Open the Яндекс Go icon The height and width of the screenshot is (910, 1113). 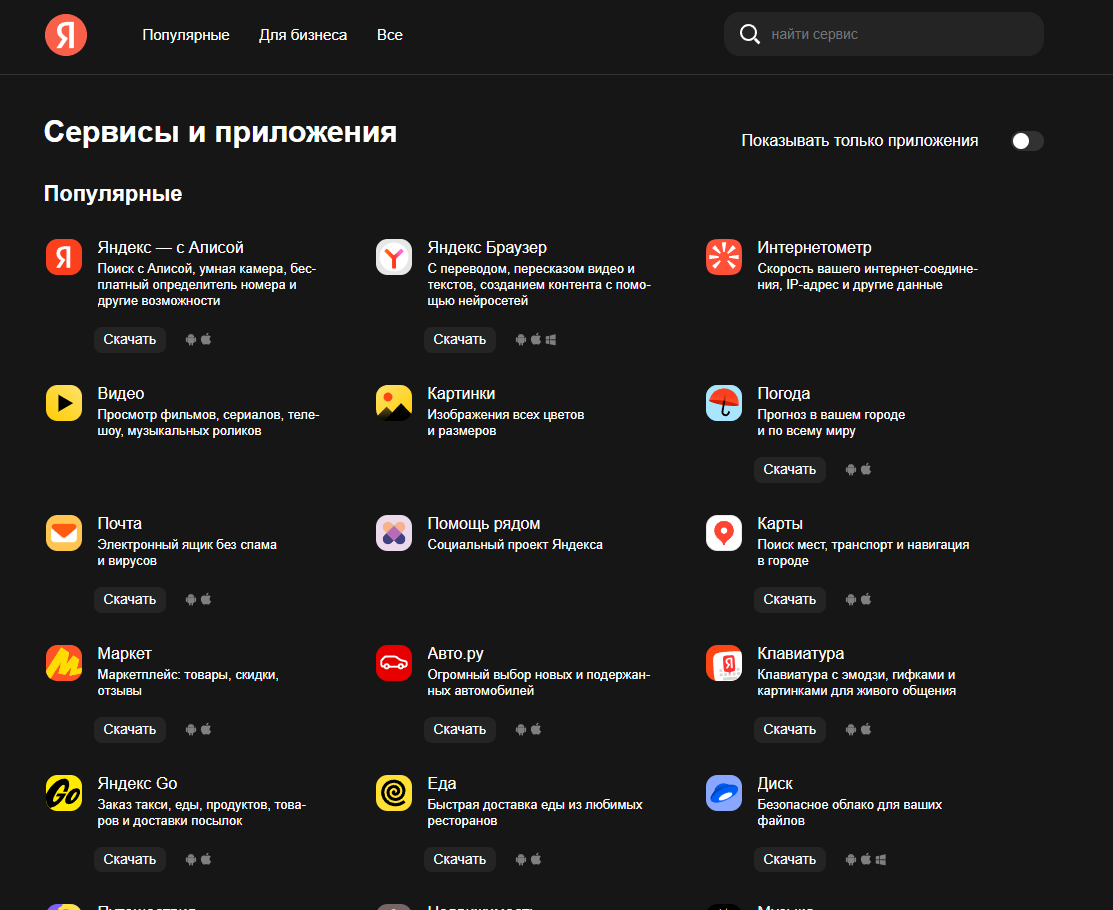[64, 793]
